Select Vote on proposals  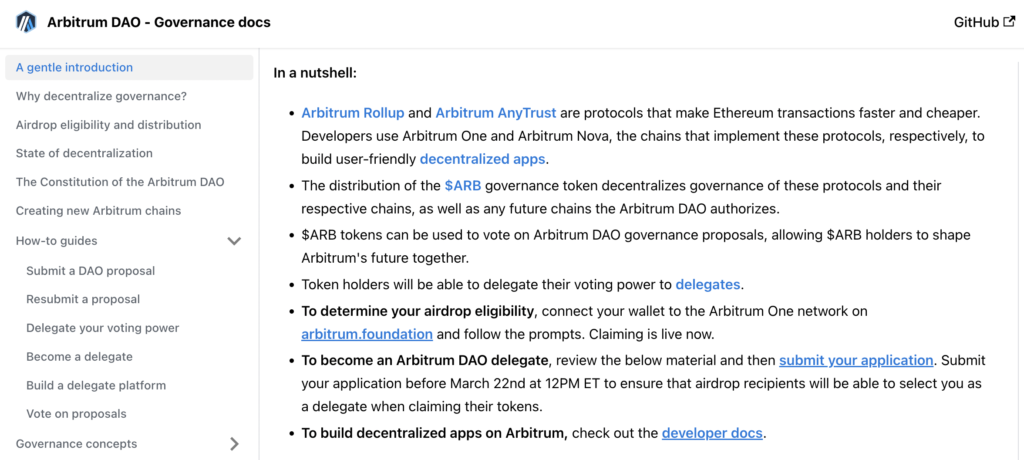point(76,414)
